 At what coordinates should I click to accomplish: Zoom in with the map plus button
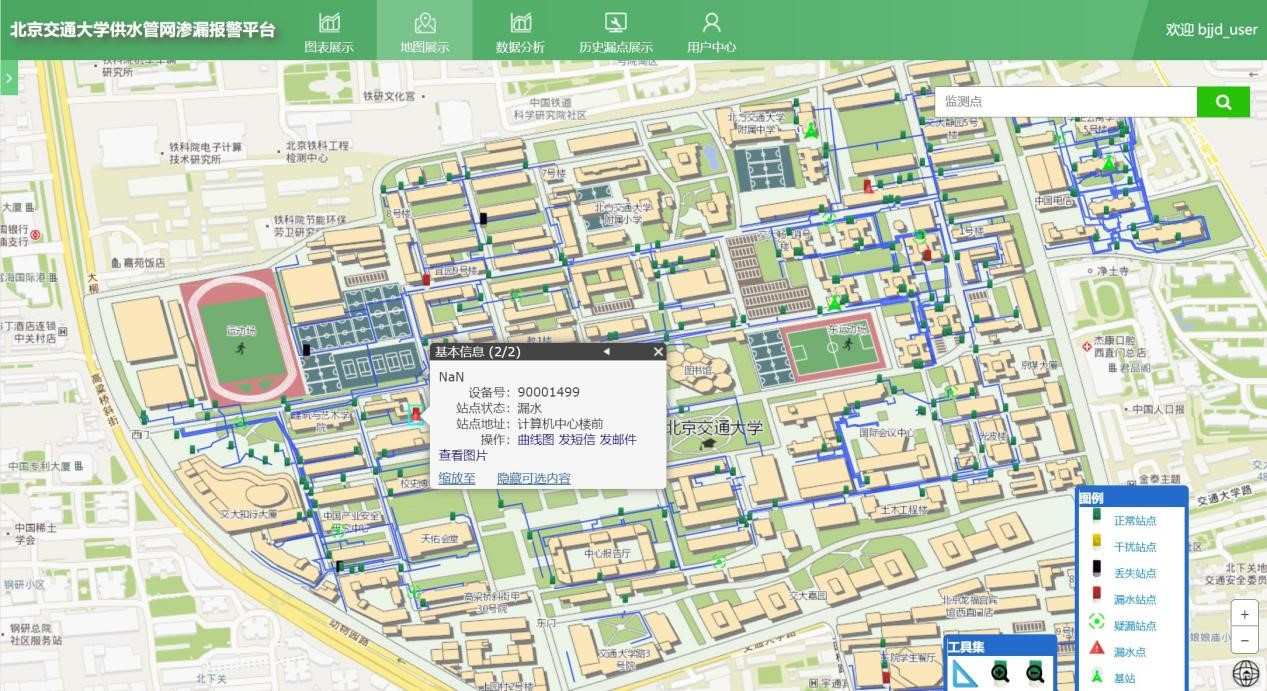(x=1244, y=614)
